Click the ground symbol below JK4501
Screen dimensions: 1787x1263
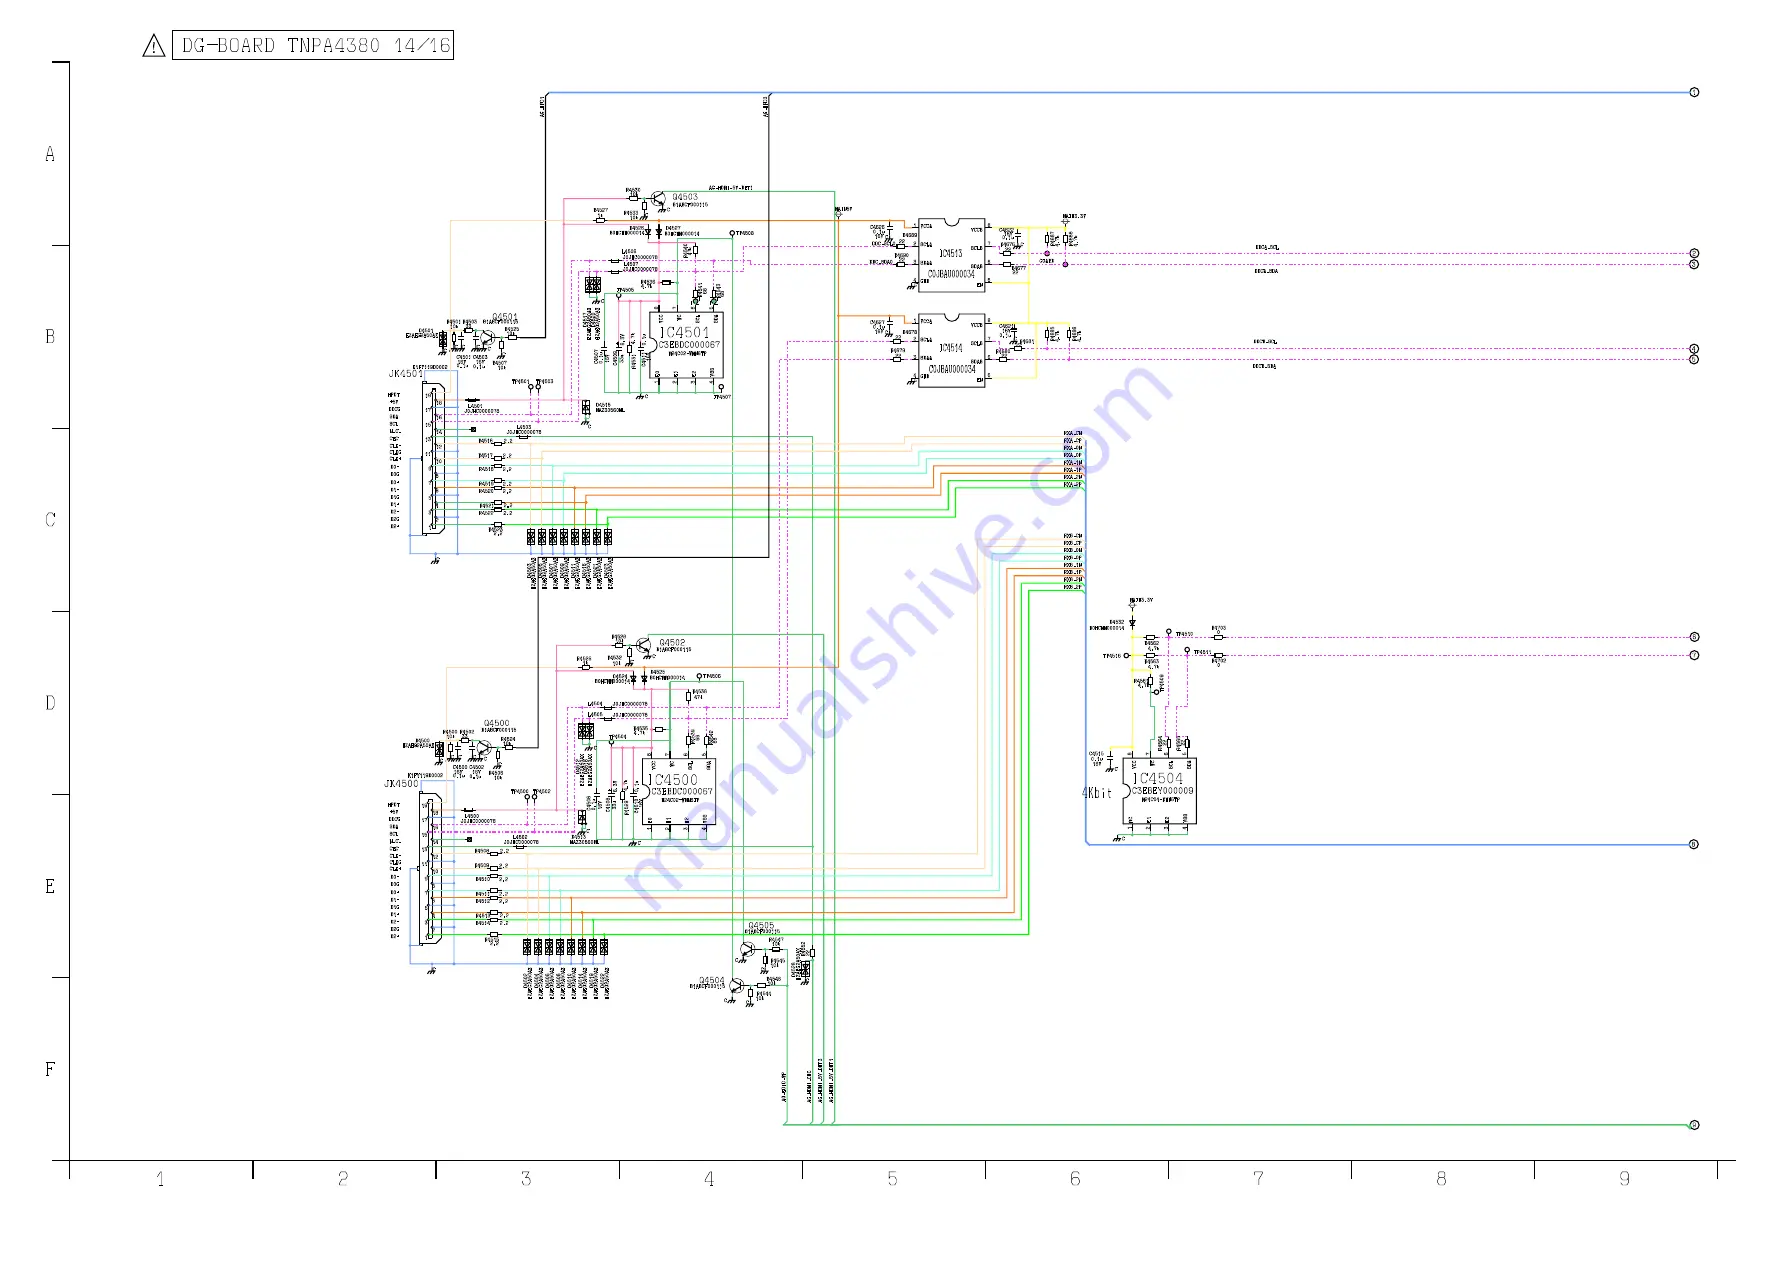pyautogui.click(x=434, y=561)
